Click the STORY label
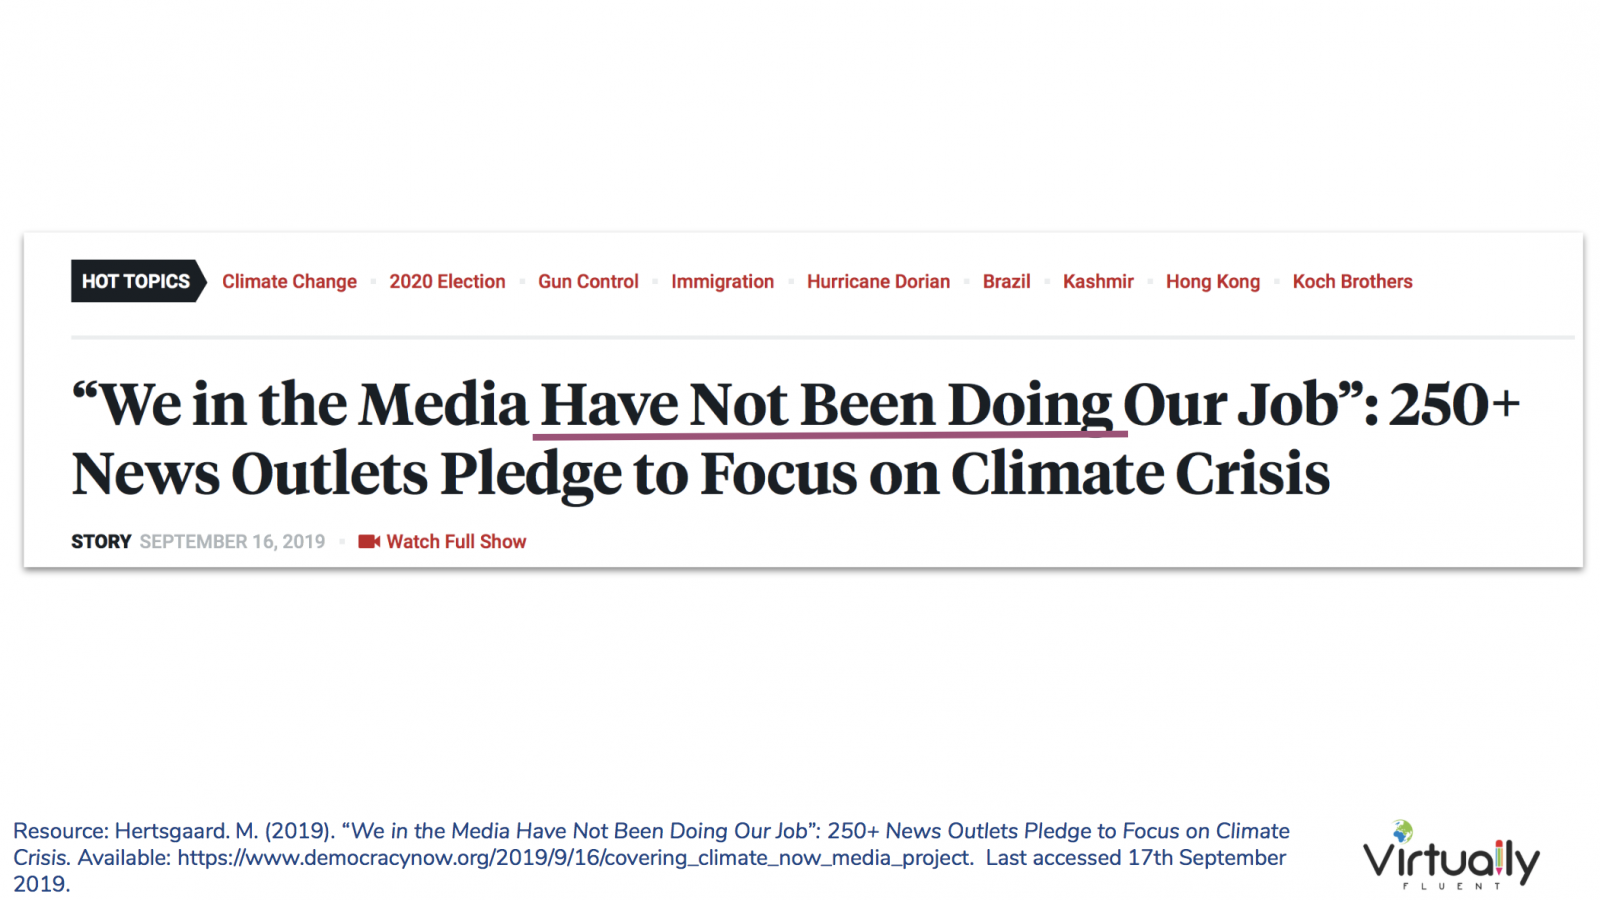1600x900 pixels. pos(101,541)
